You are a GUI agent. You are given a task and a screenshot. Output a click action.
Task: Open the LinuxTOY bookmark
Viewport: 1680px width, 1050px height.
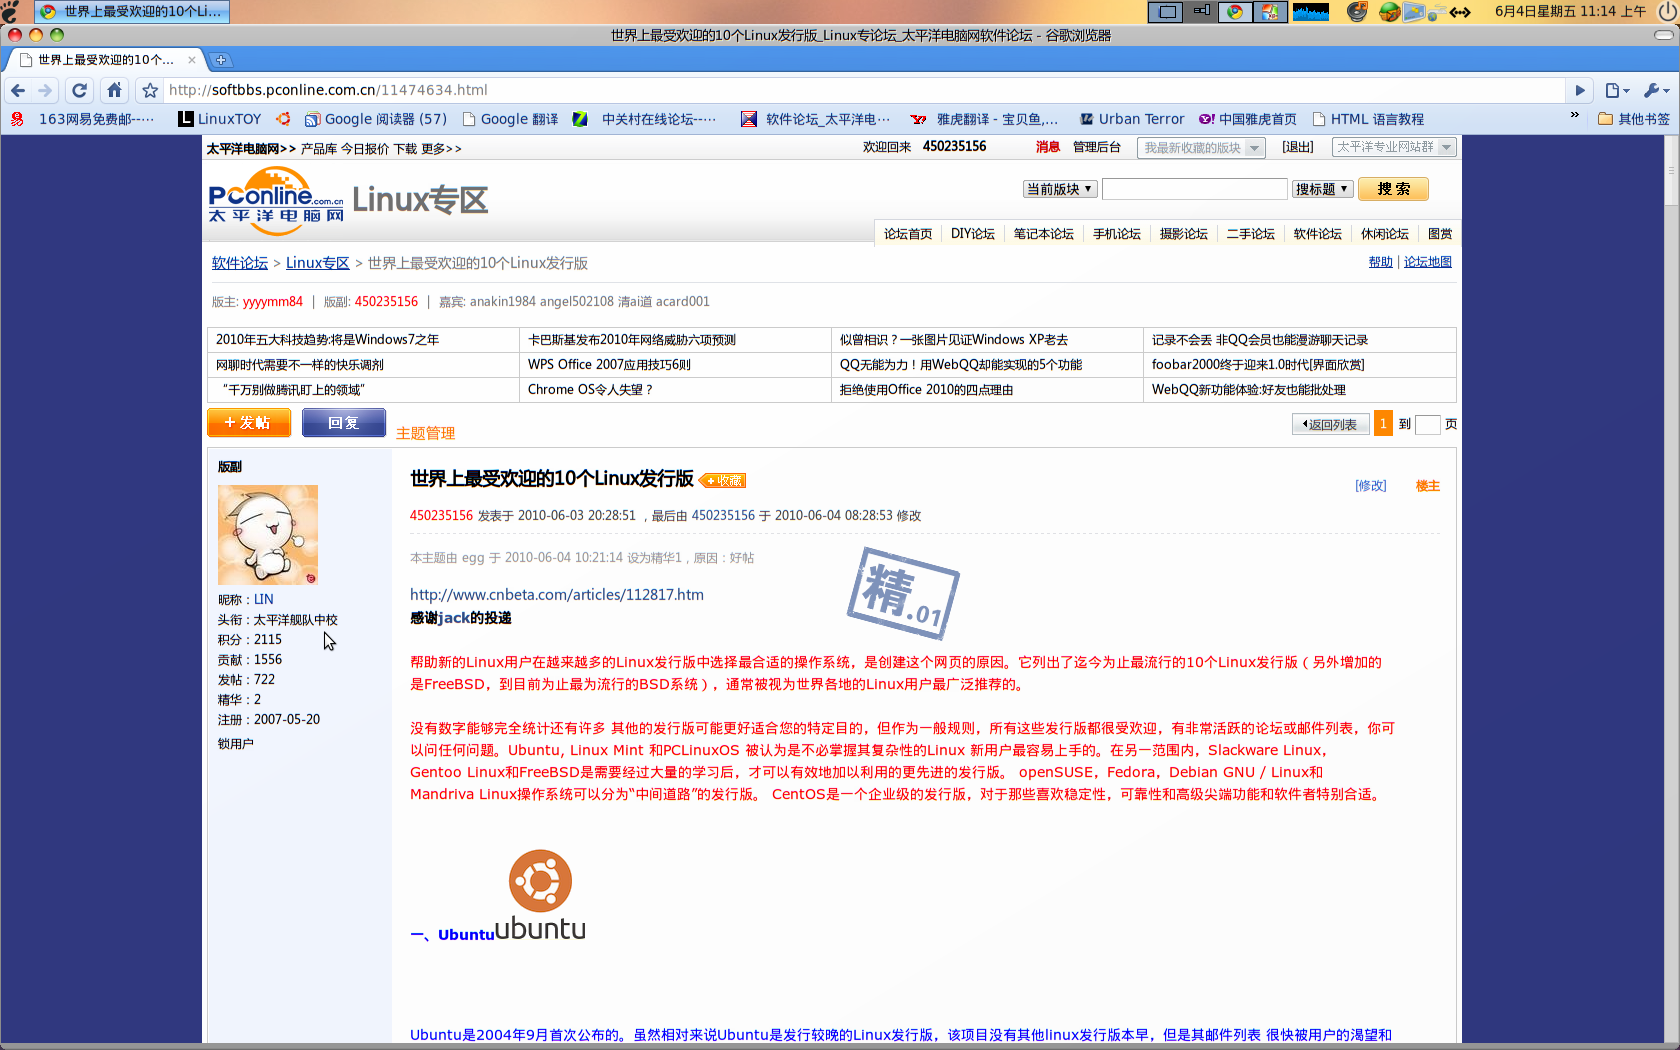coord(220,119)
